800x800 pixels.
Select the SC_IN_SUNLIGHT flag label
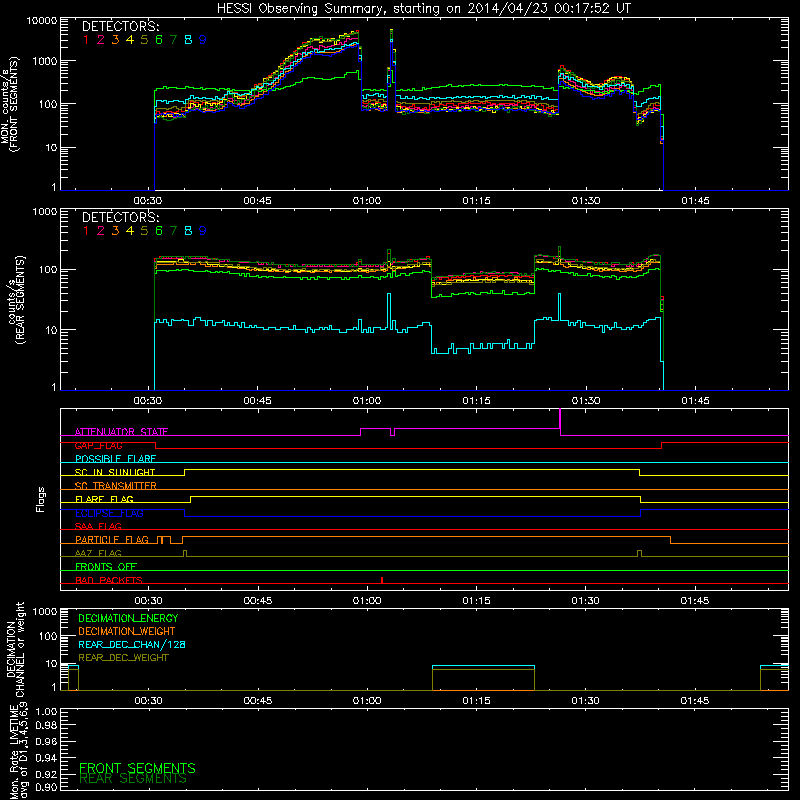click(x=115, y=472)
